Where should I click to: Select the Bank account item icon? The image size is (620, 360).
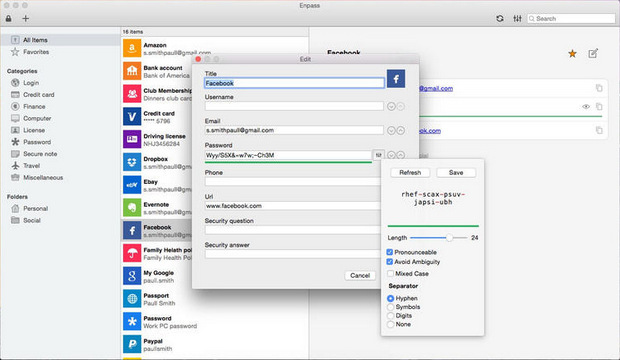[132, 71]
